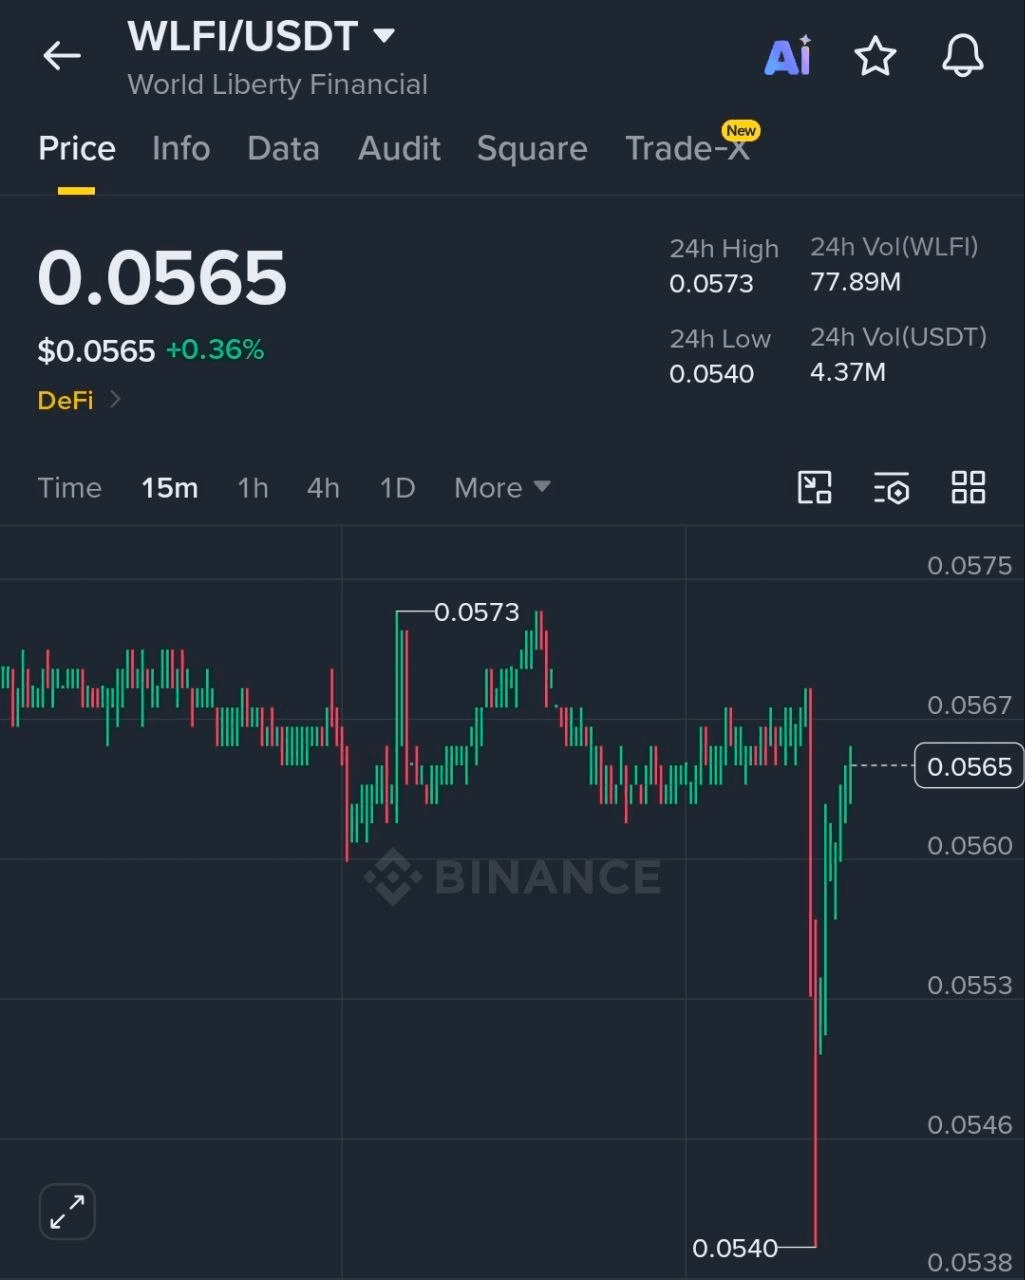Open chart indicator settings icon

coord(891,488)
